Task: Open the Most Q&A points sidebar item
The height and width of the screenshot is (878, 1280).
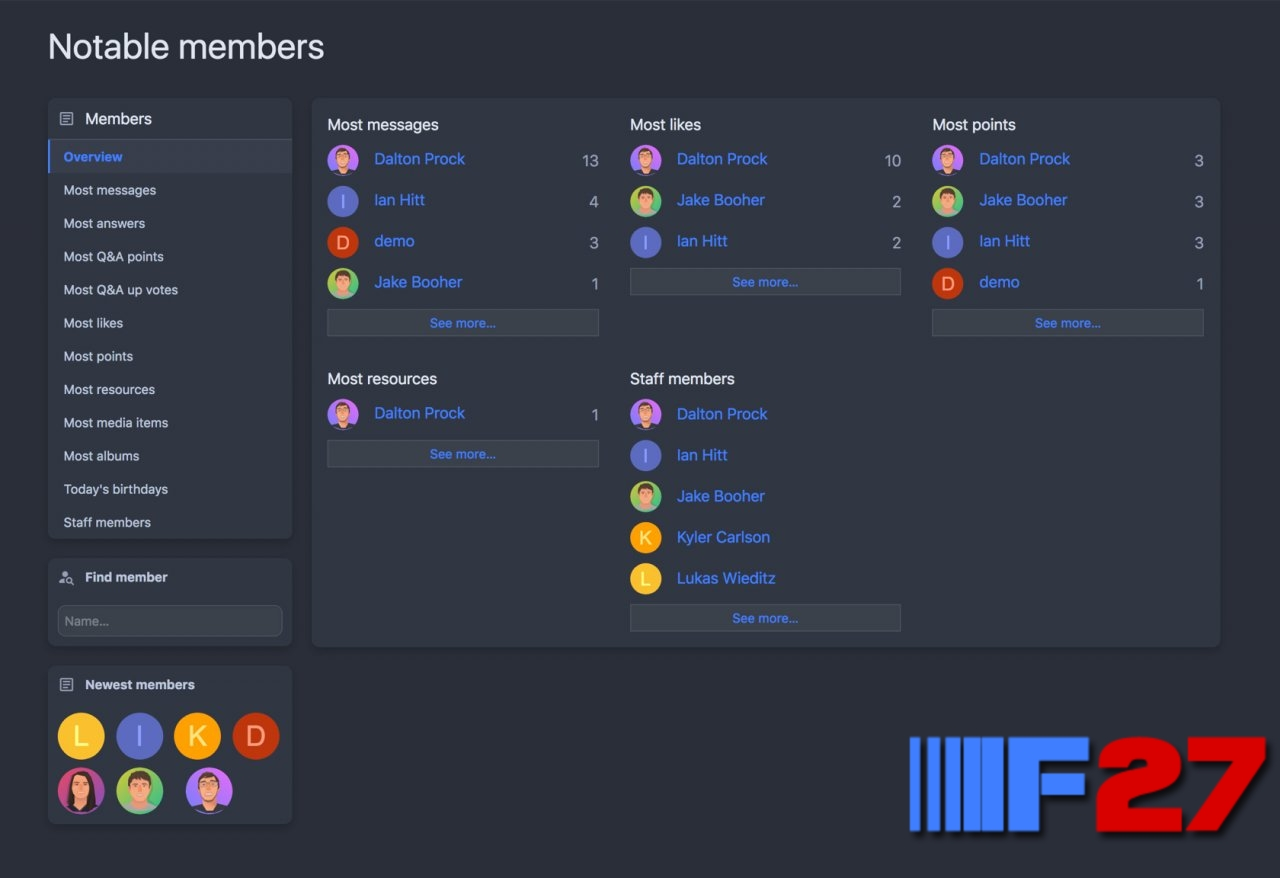Action: pyautogui.click(x=113, y=257)
